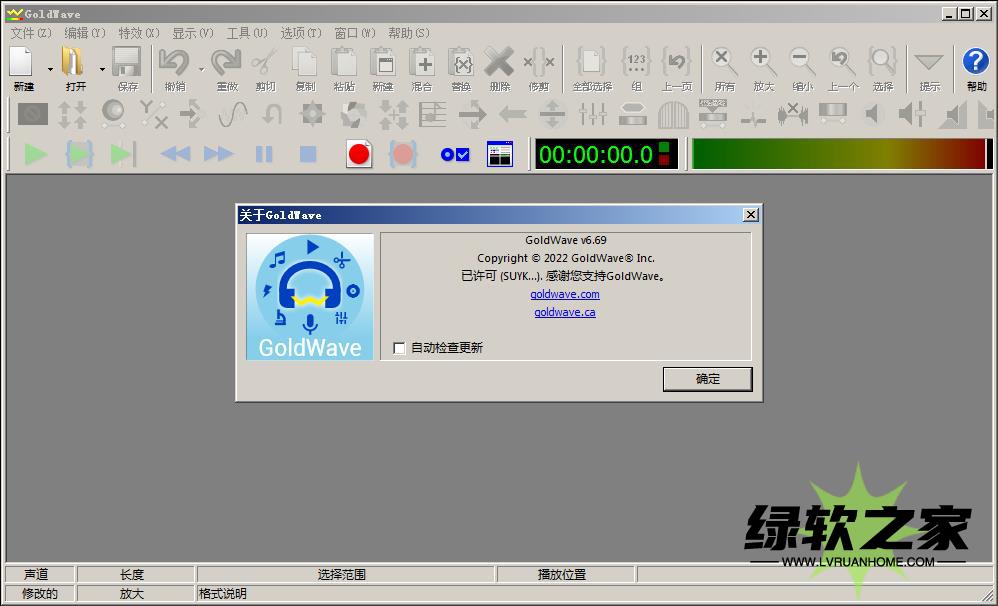Undo with the 撤销 arrow icon
Screen dimensions: 998x606
coord(174,62)
